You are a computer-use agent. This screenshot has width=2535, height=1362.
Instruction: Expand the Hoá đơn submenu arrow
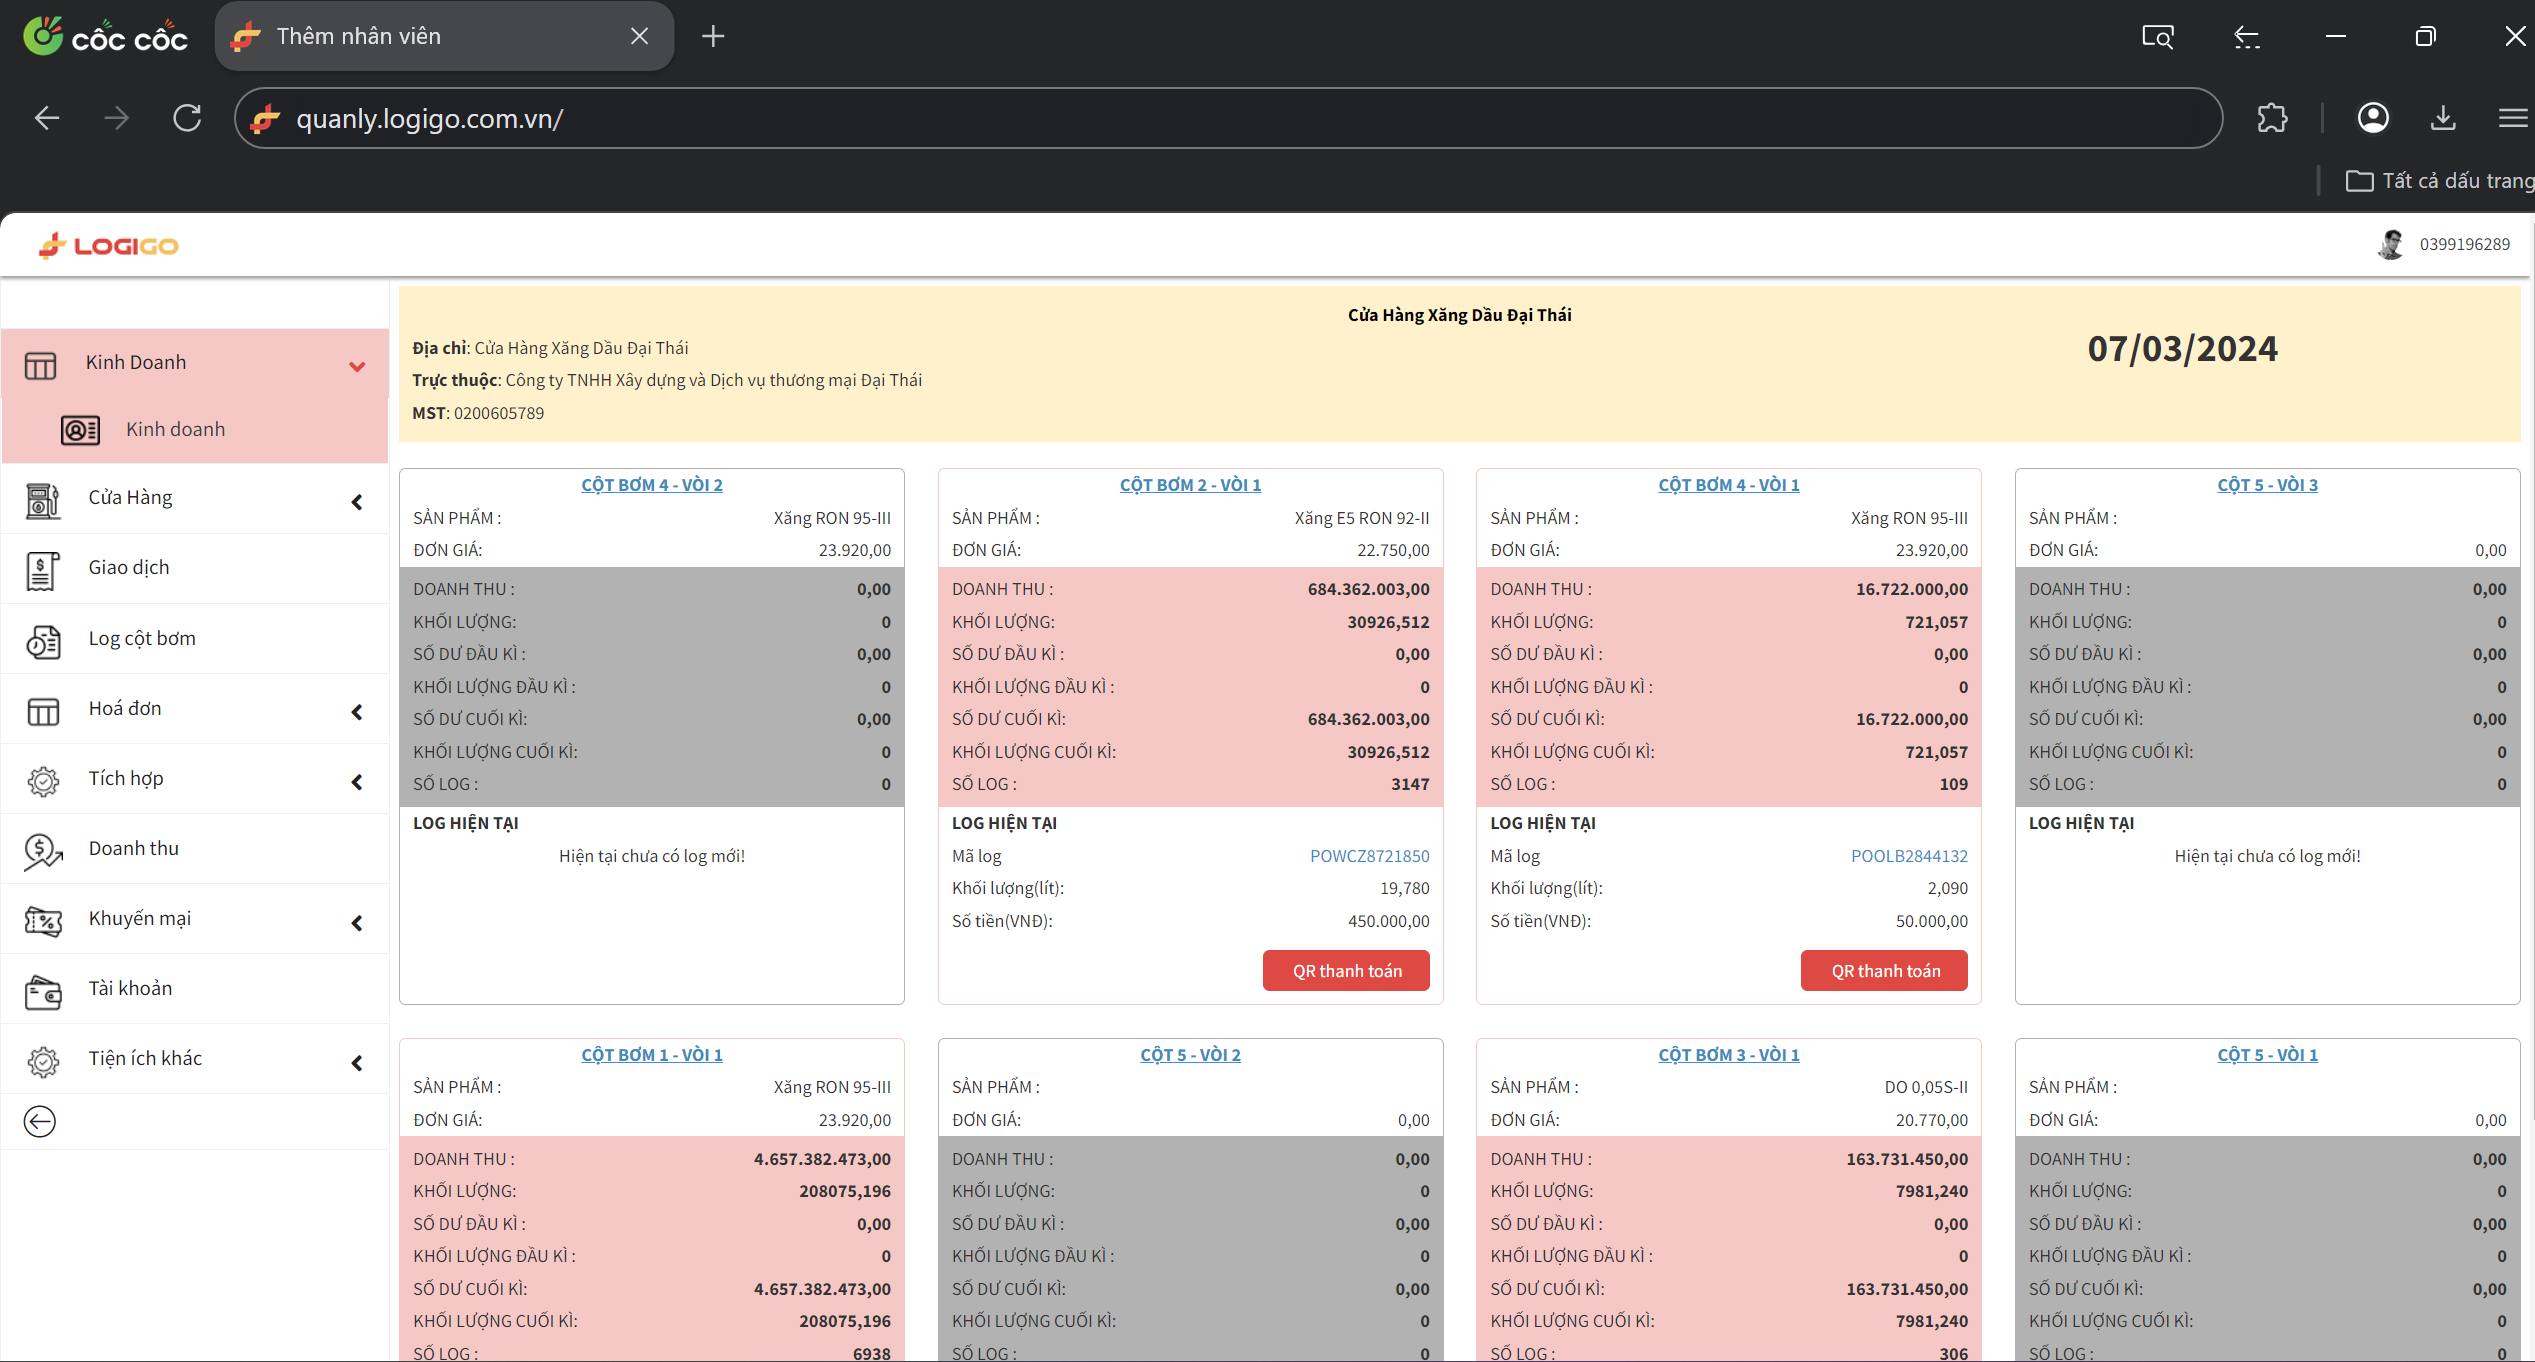click(357, 712)
